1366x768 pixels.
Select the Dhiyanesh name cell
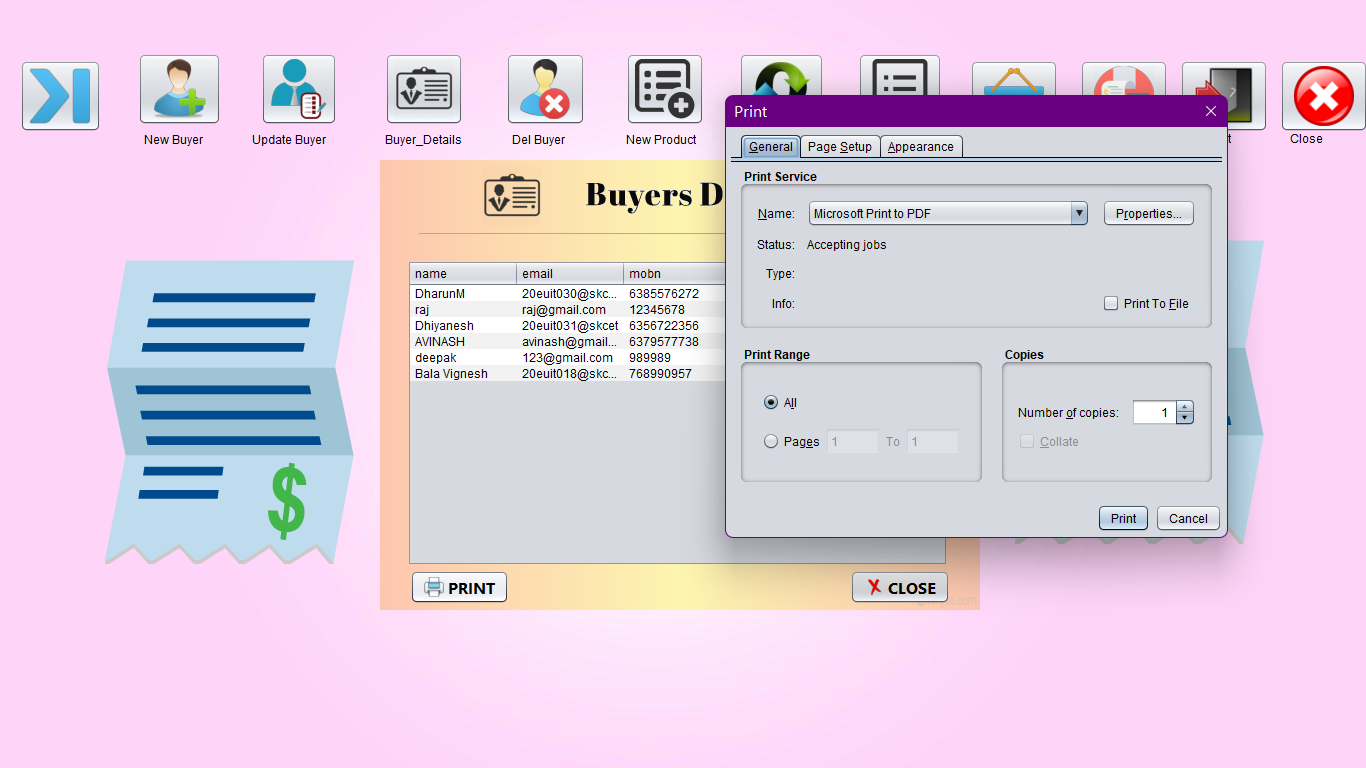pos(463,326)
